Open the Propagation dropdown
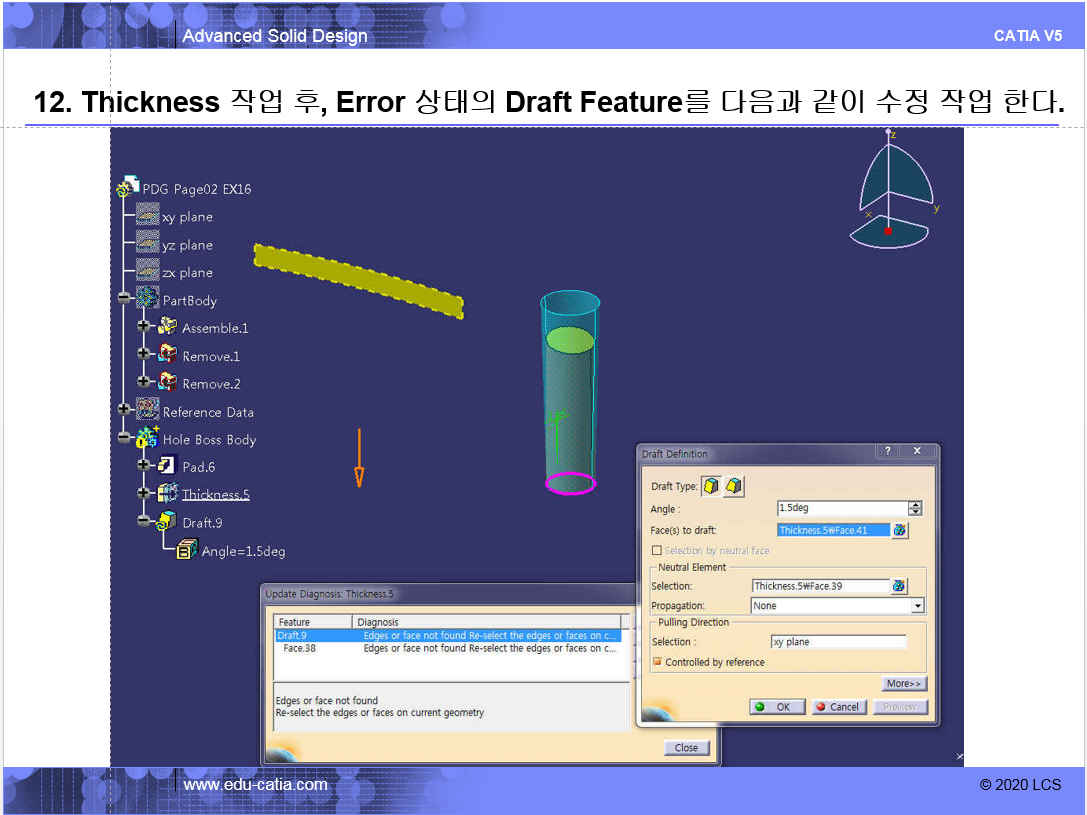Screen dimensions: 1087x815 pos(917,606)
